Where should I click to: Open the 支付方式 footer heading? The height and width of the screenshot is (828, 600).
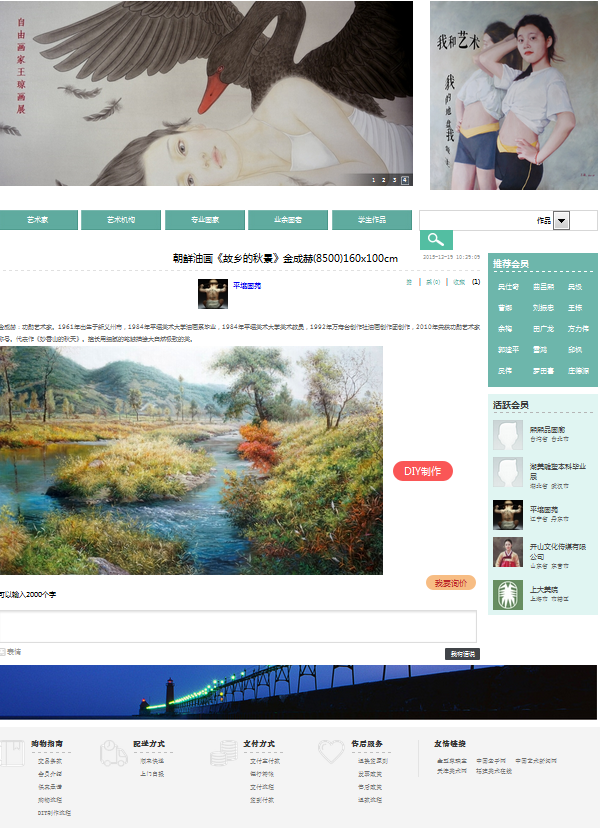(x=259, y=744)
